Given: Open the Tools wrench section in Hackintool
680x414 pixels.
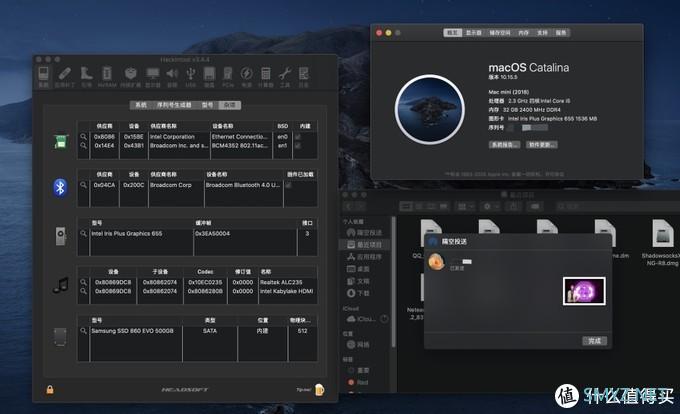Looking at the screenshot, I should [284, 77].
